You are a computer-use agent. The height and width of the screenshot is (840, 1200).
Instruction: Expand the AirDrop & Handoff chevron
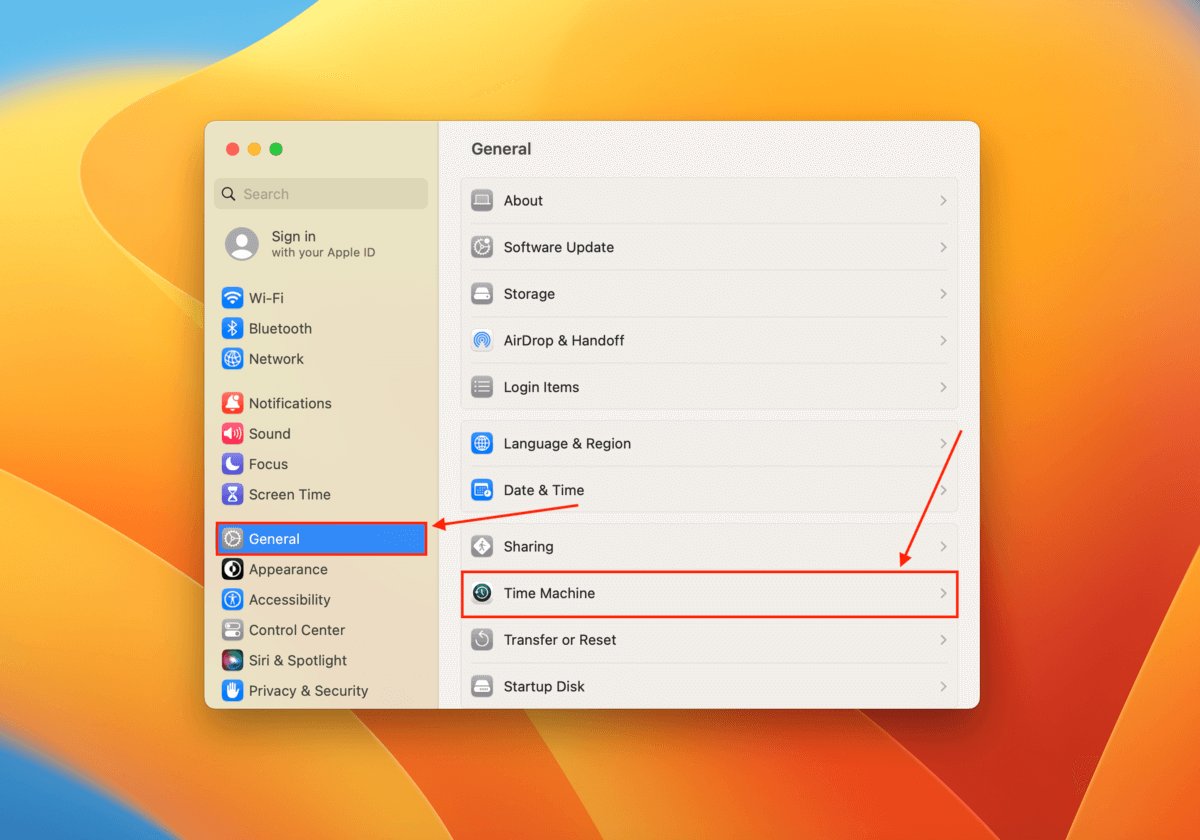click(943, 341)
